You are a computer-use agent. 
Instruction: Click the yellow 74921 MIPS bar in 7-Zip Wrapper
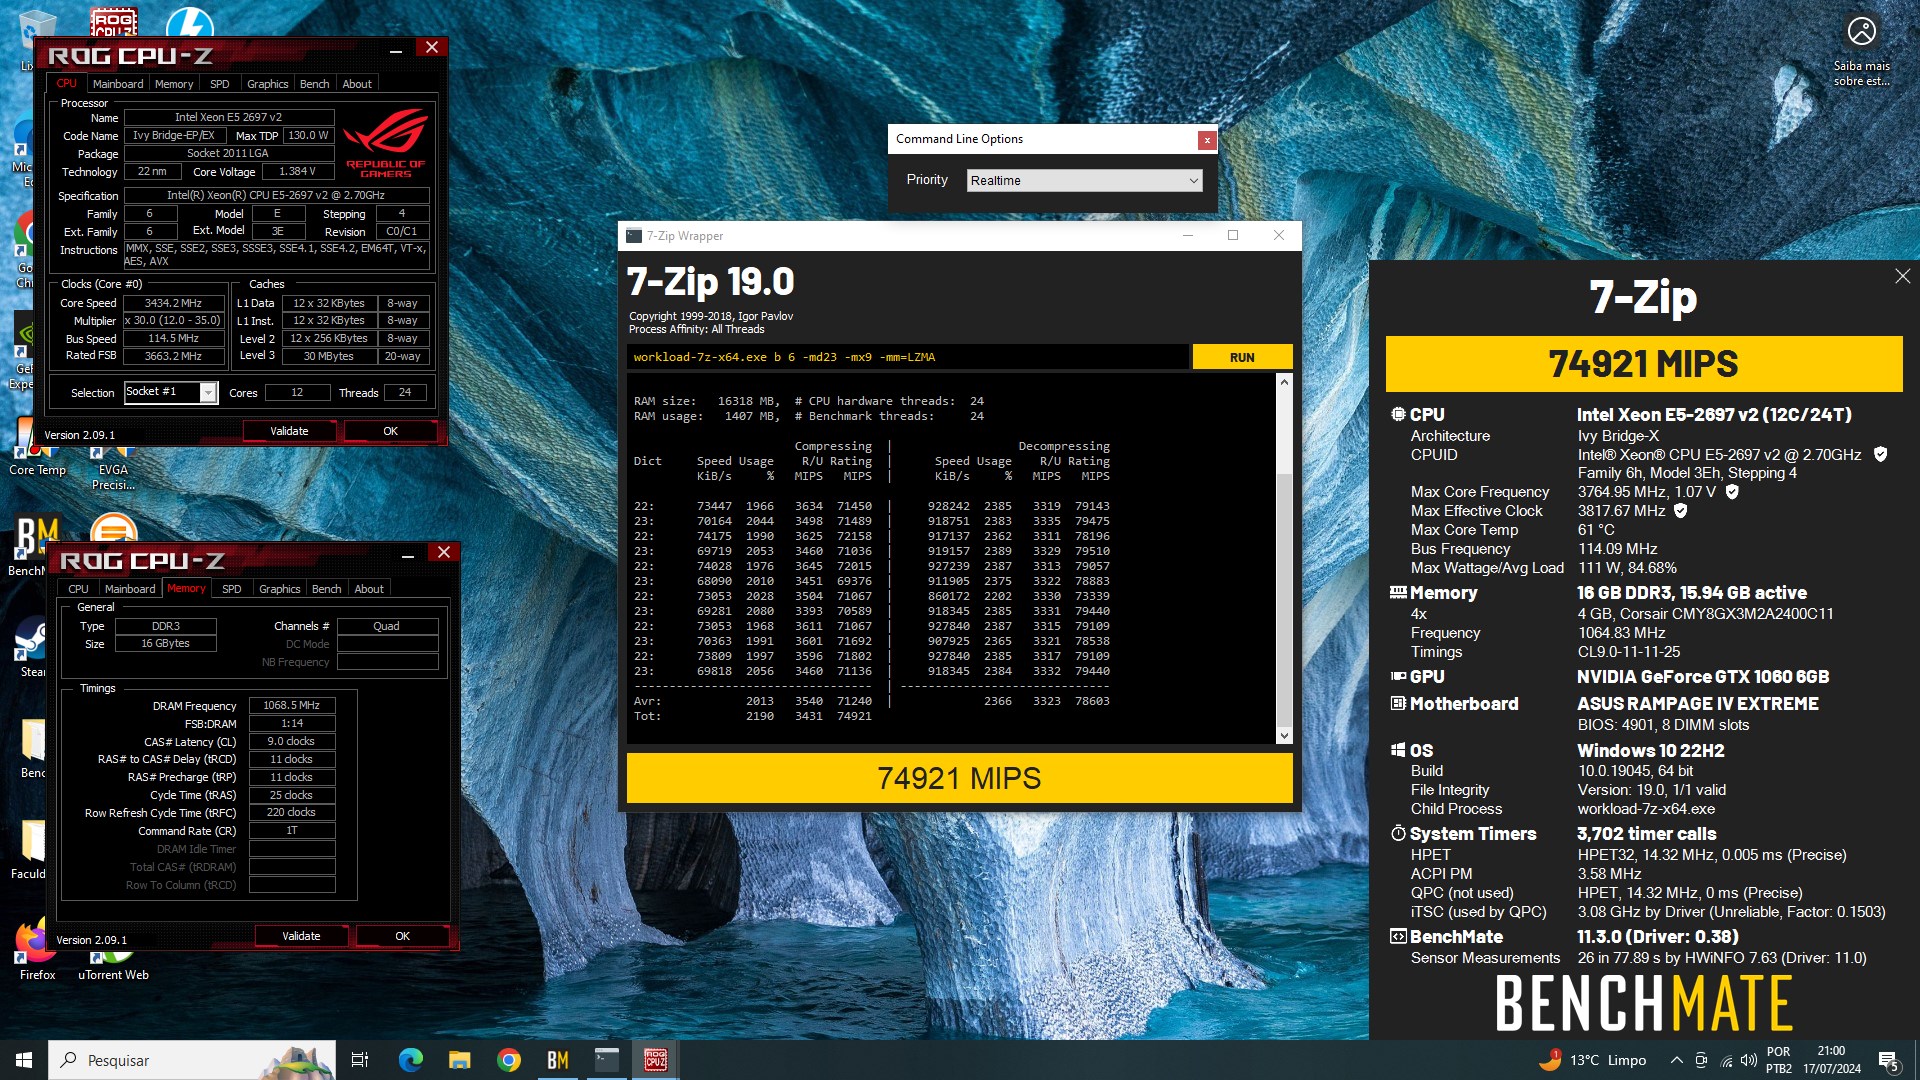[959, 778]
